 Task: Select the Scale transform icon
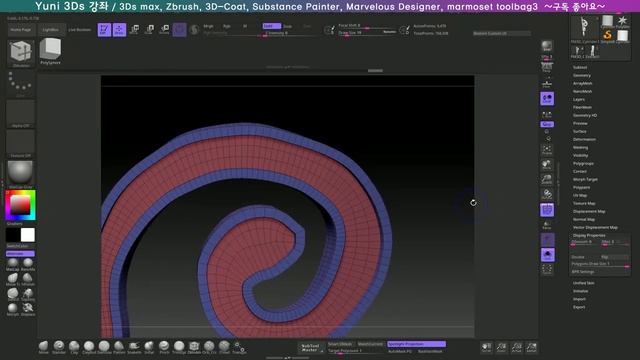(149, 30)
